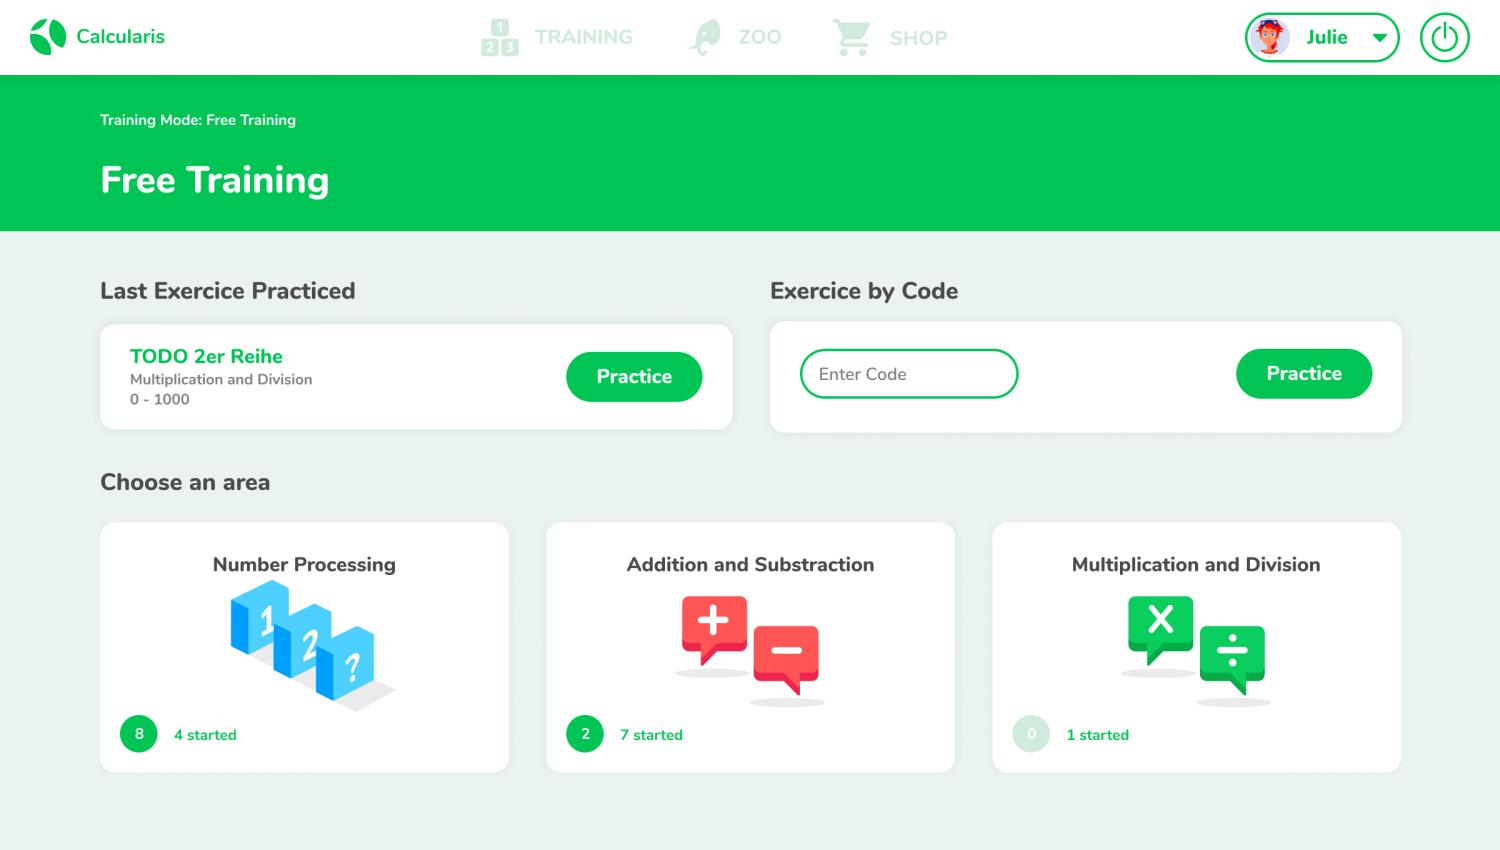Click the TODO 2er Reihe title
Image resolution: width=1500 pixels, height=850 pixels.
click(x=206, y=356)
